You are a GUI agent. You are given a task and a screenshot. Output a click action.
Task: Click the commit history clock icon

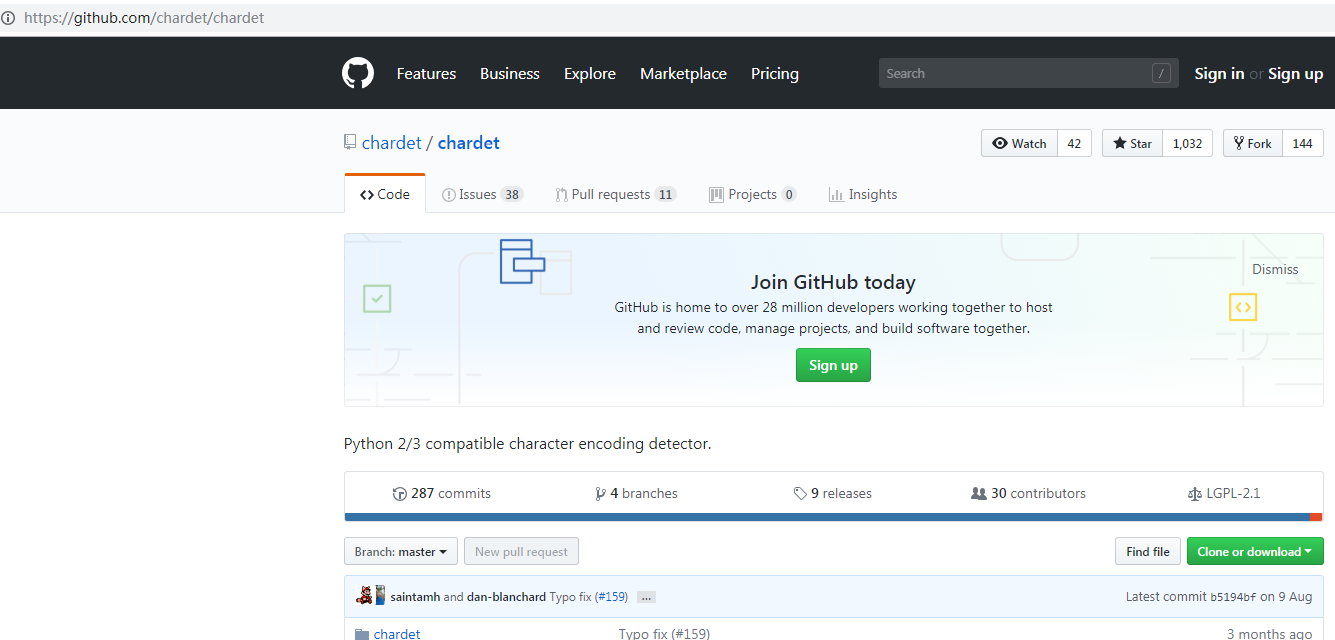click(400, 494)
